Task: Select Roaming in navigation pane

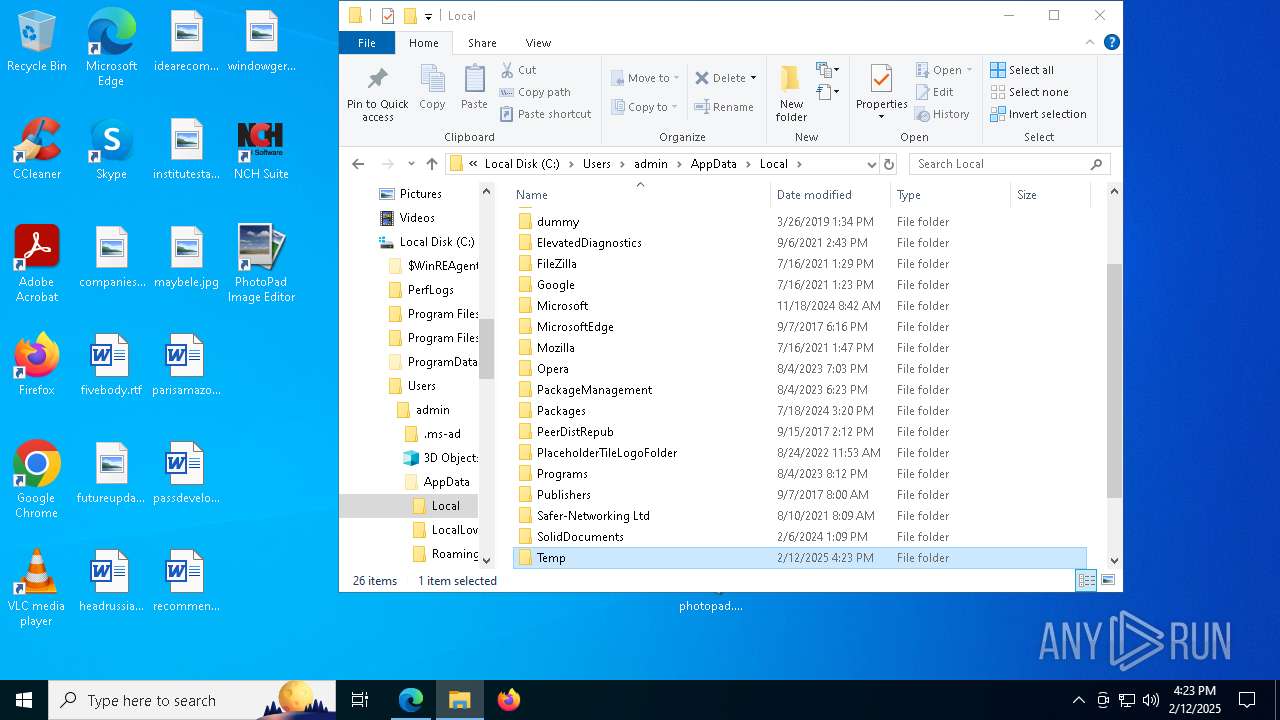Action: (x=454, y=554)
